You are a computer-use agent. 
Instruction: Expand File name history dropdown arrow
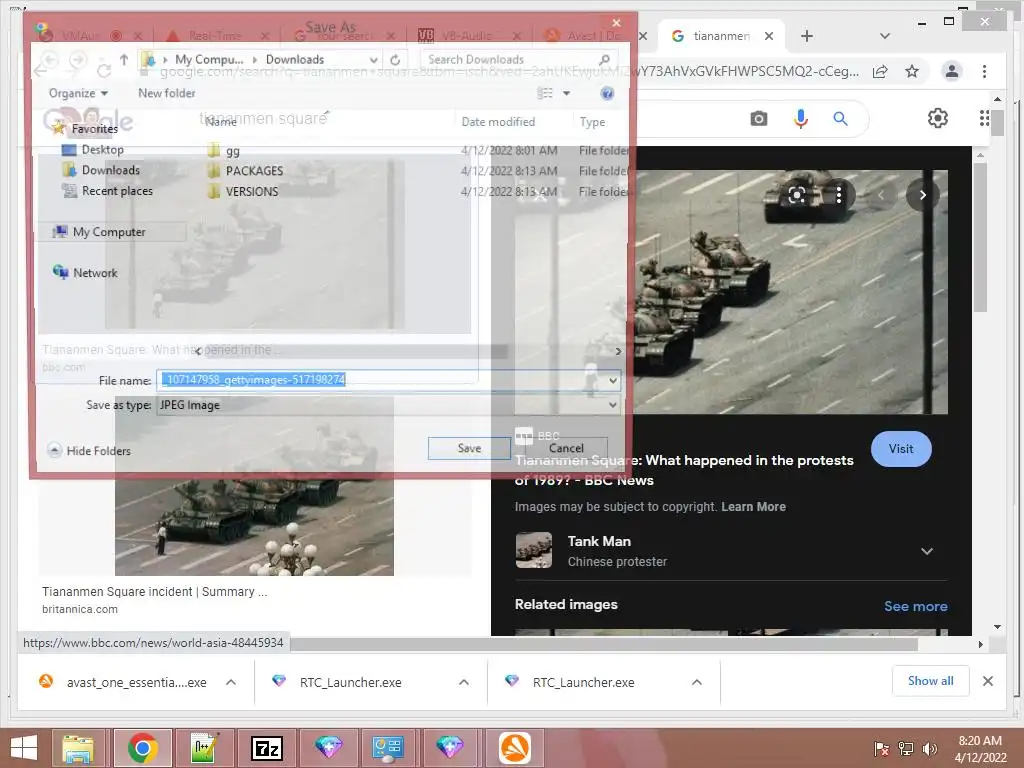point(613,380)
